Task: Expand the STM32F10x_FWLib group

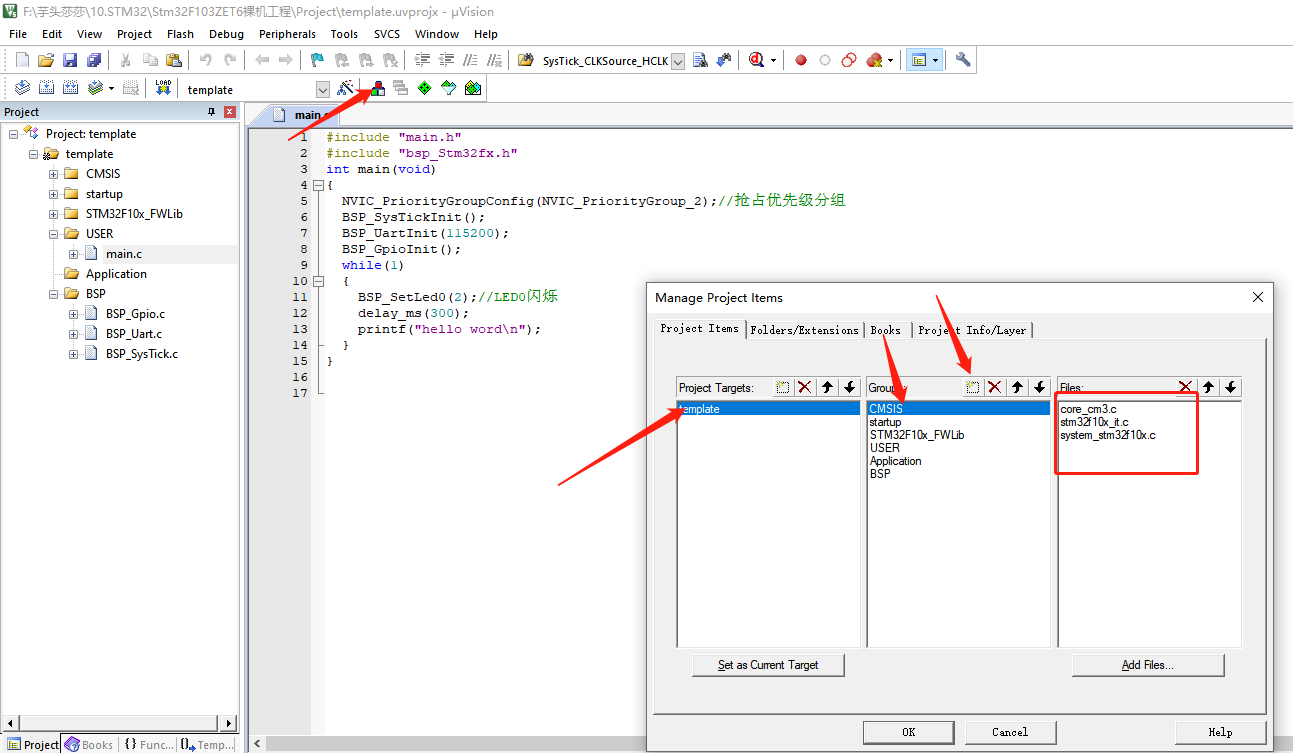Action: point(54,214)
